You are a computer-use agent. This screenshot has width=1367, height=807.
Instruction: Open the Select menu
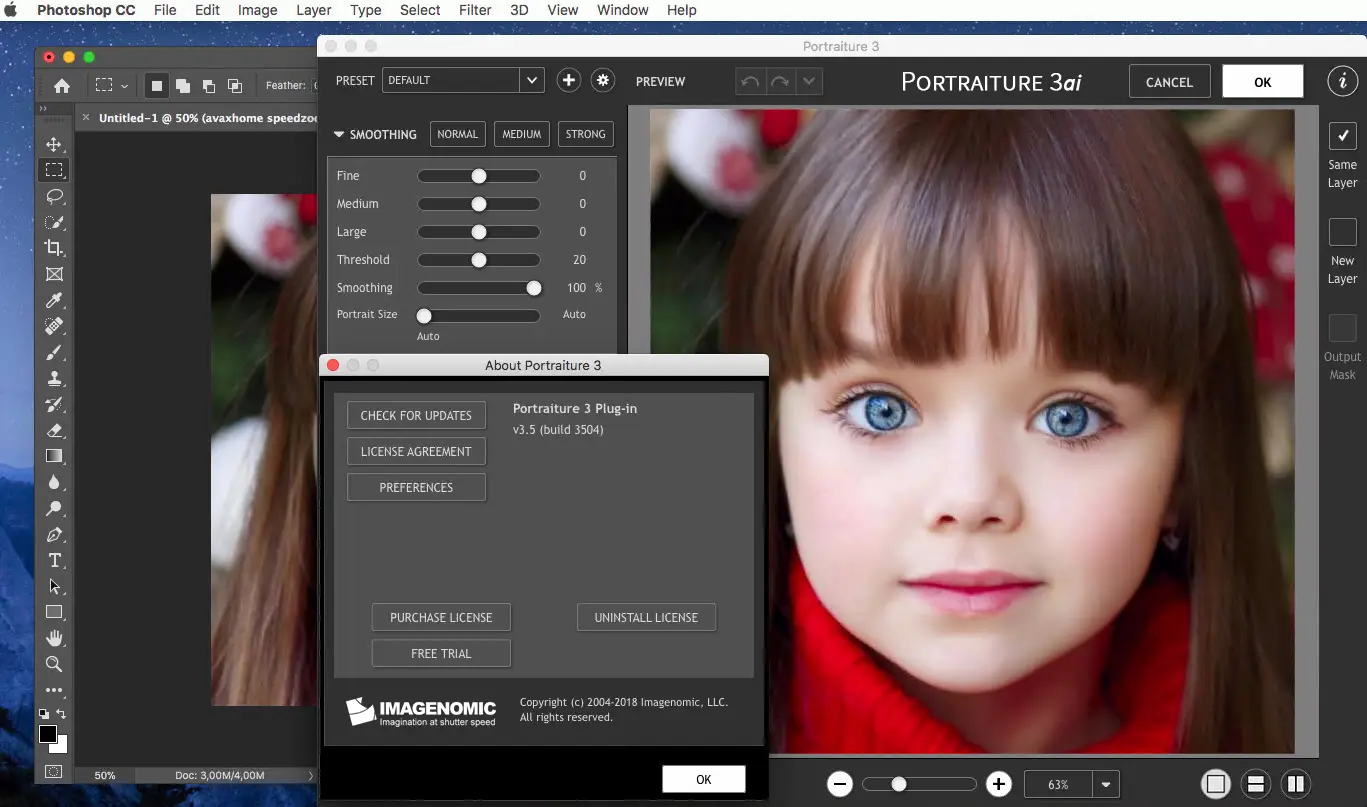point(420,10)
